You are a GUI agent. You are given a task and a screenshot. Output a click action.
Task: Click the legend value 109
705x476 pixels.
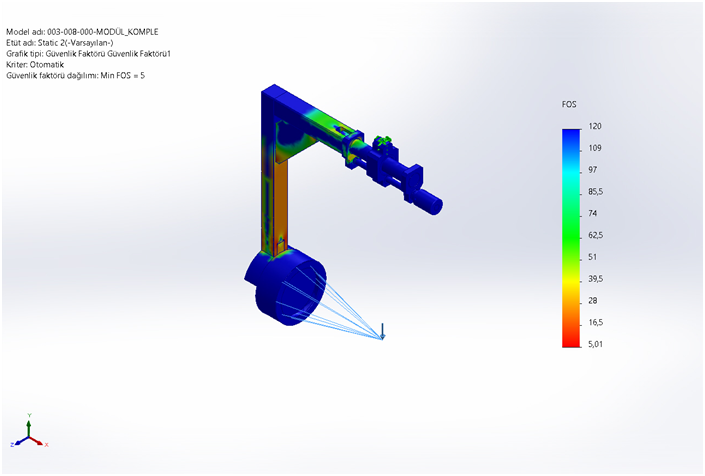(595, 148)
